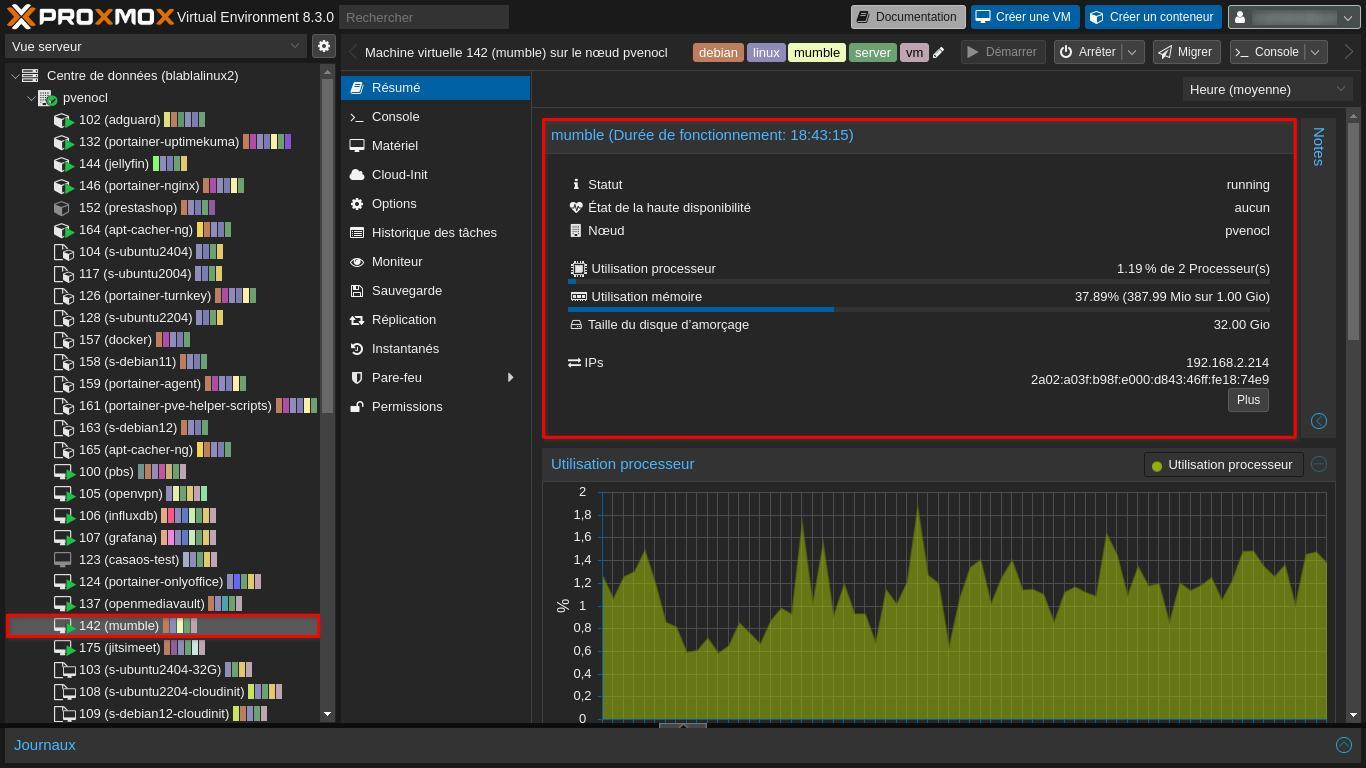Click the Proxmox logo
Viewport: 1366px width, 768px height.
[90, 16]
